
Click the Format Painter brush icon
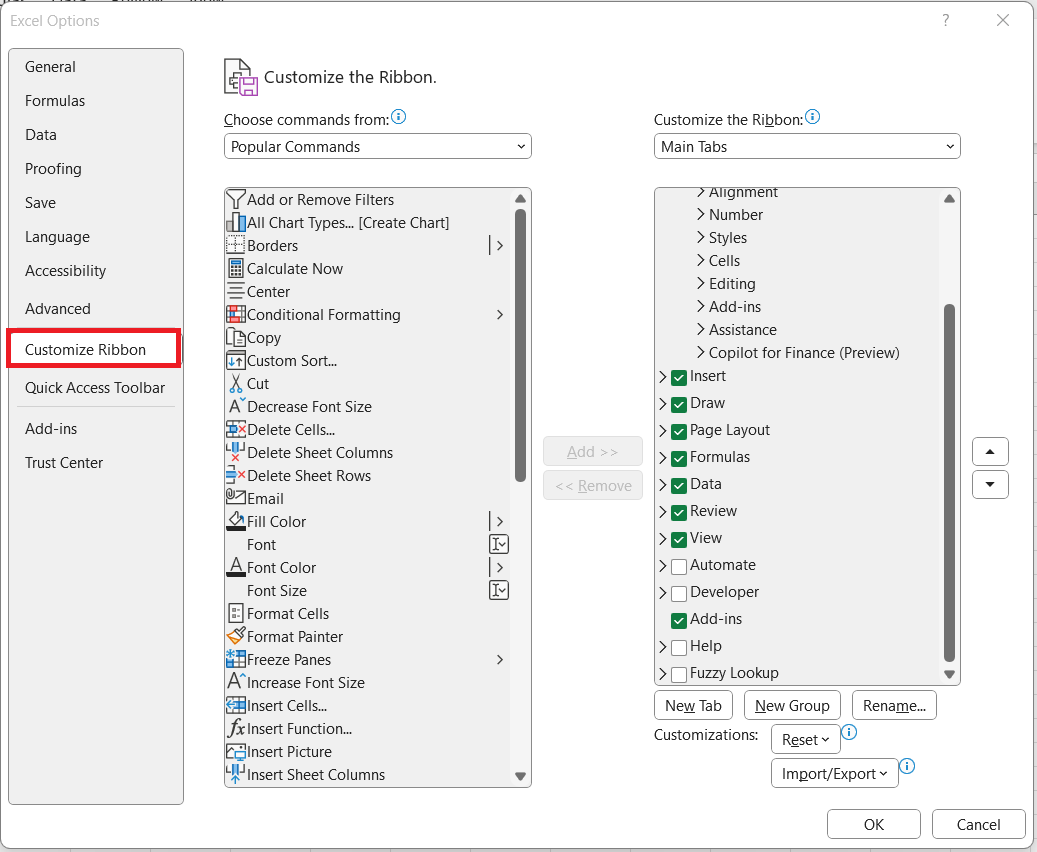pos(235,636)
